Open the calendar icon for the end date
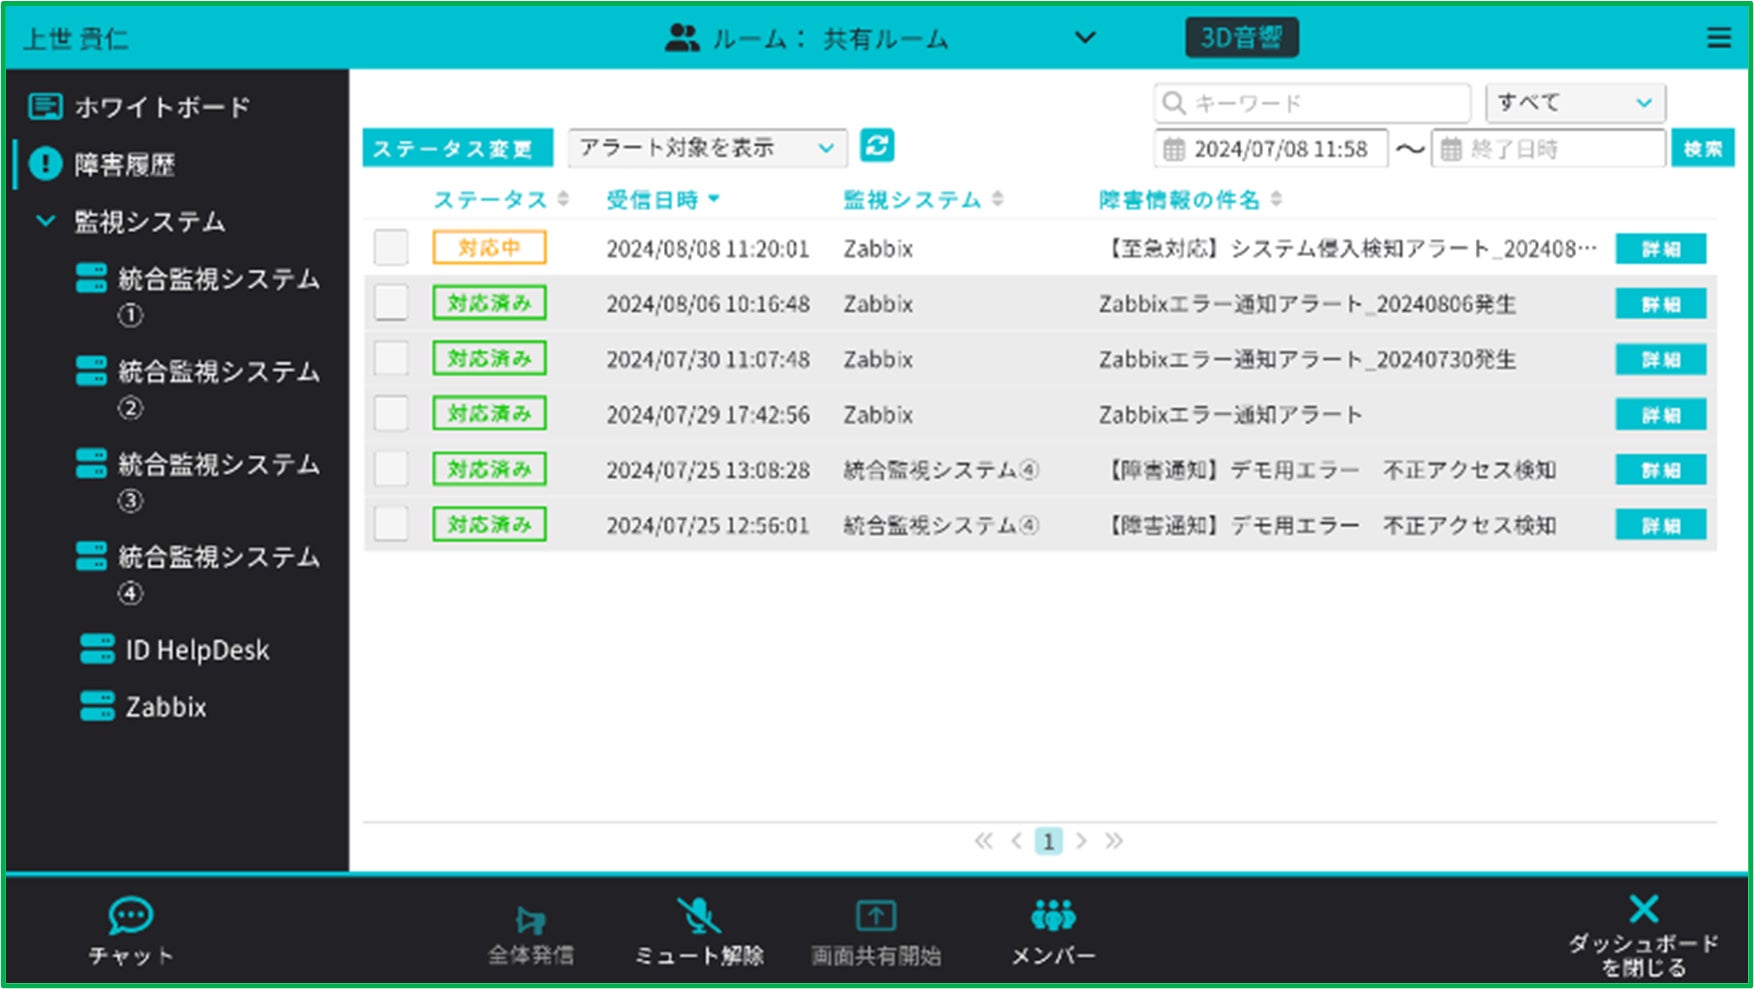This screenshot has height=989, width=1754. [x=1451, y=149]
